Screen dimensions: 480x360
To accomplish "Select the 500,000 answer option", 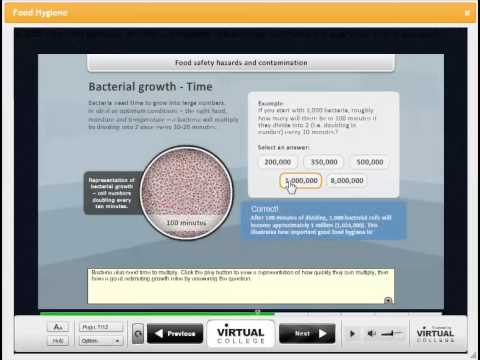I will pos(370,162).
